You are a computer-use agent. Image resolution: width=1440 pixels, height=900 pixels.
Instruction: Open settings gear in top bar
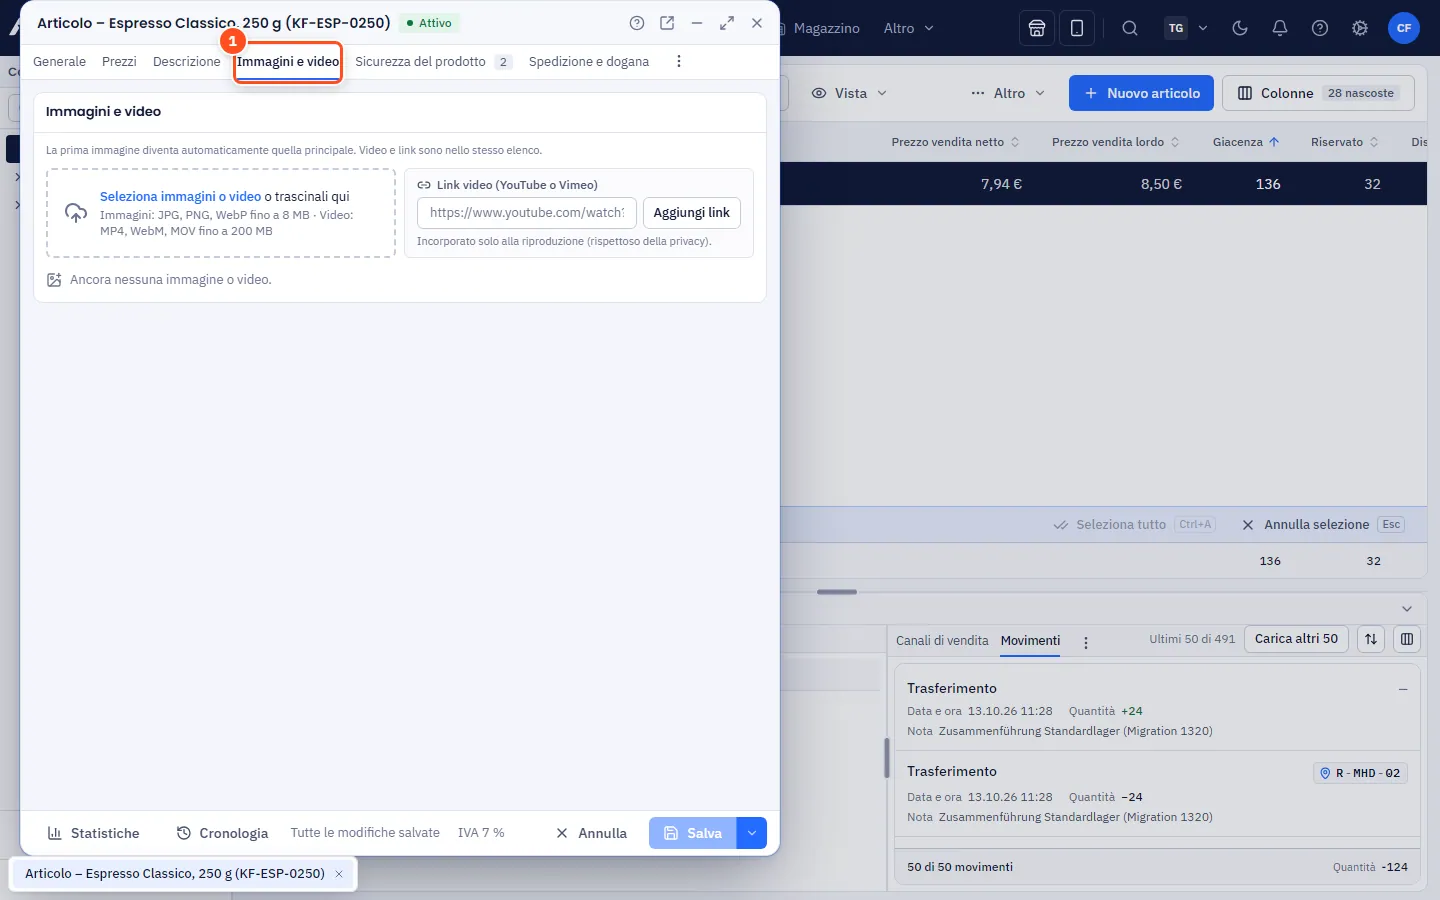click(1360, 28)
